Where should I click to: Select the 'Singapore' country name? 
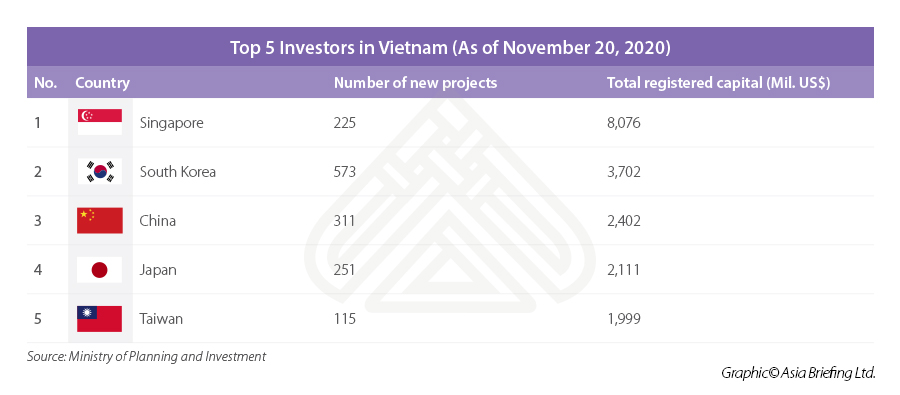point(172,123)
